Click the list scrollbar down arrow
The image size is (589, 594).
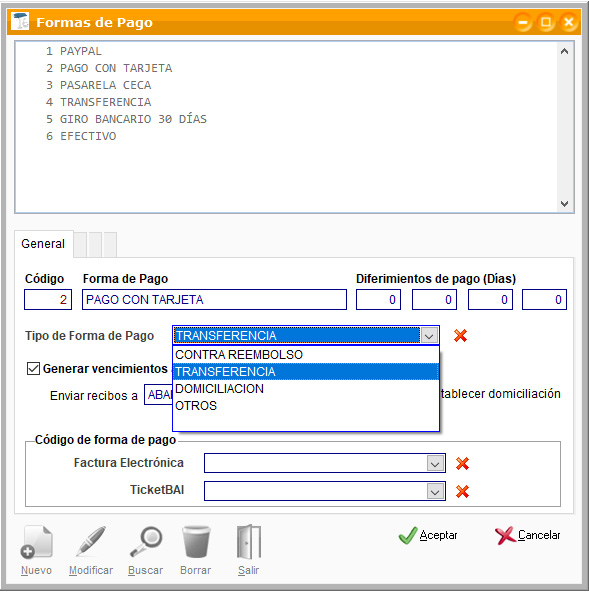(x=564, y=204)
